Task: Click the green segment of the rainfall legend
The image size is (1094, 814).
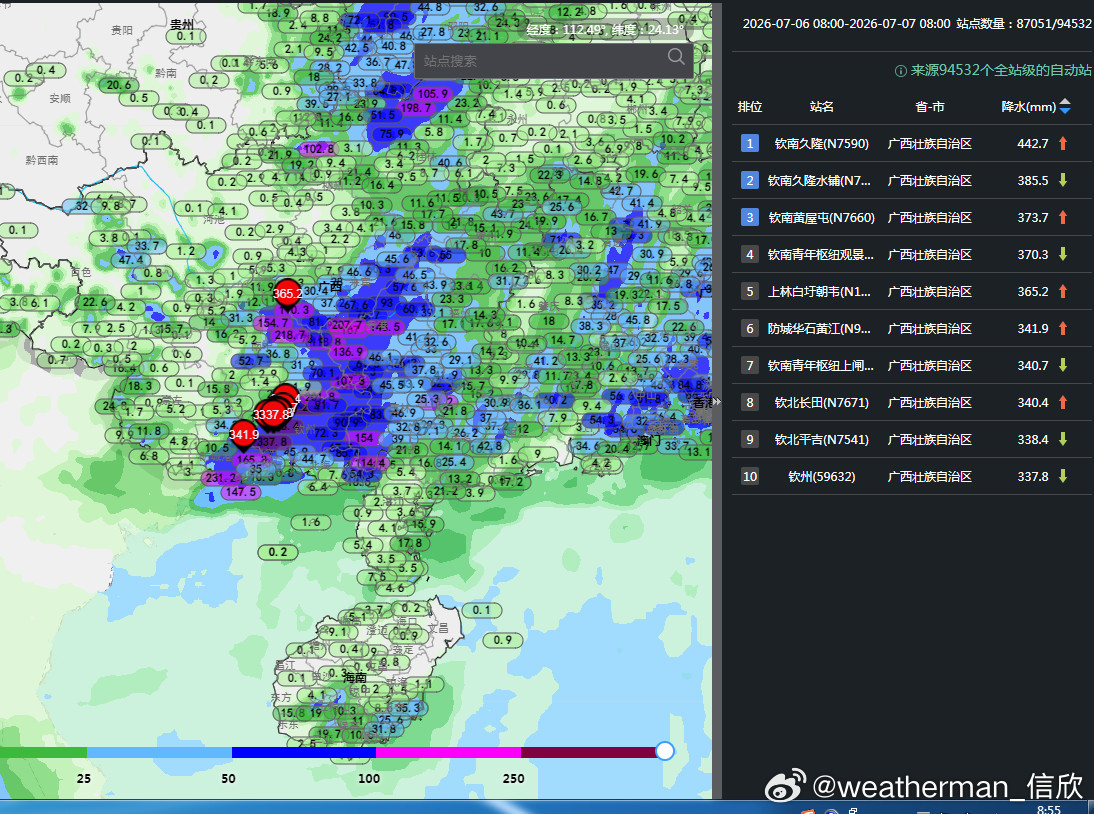Action: (x=43, y=752)
